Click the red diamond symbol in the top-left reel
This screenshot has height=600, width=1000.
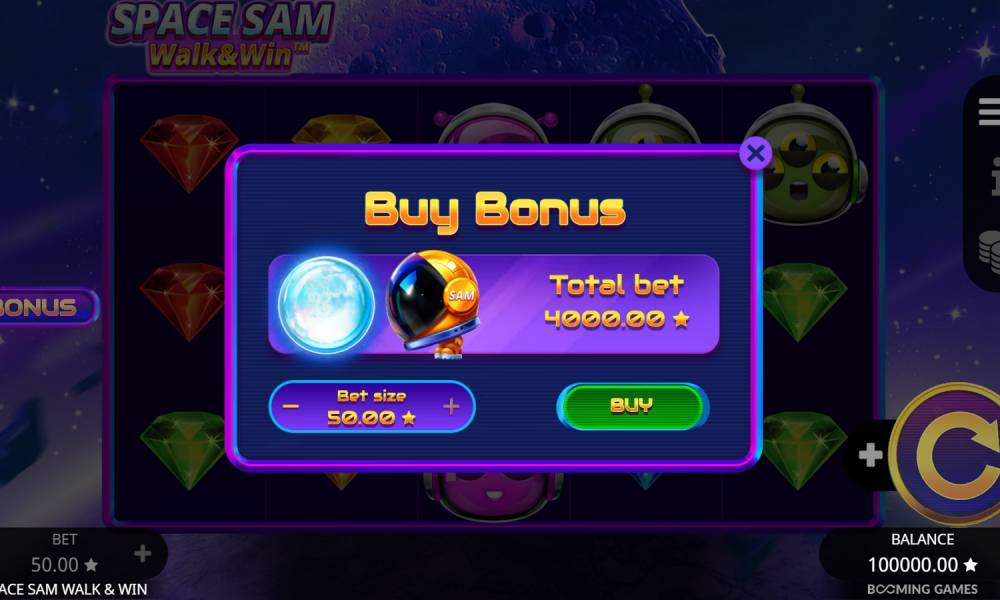point(189,152)
